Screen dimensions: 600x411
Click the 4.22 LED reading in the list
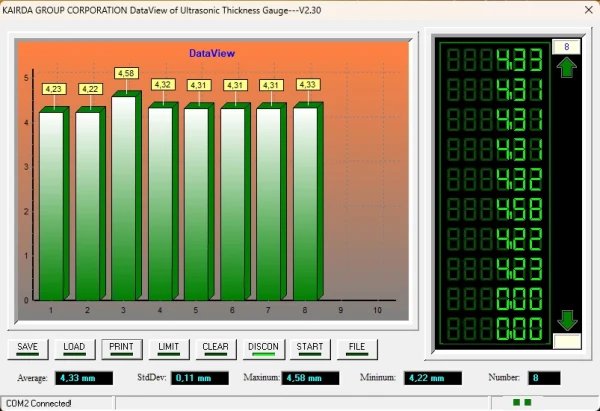(x=519, y=240)
